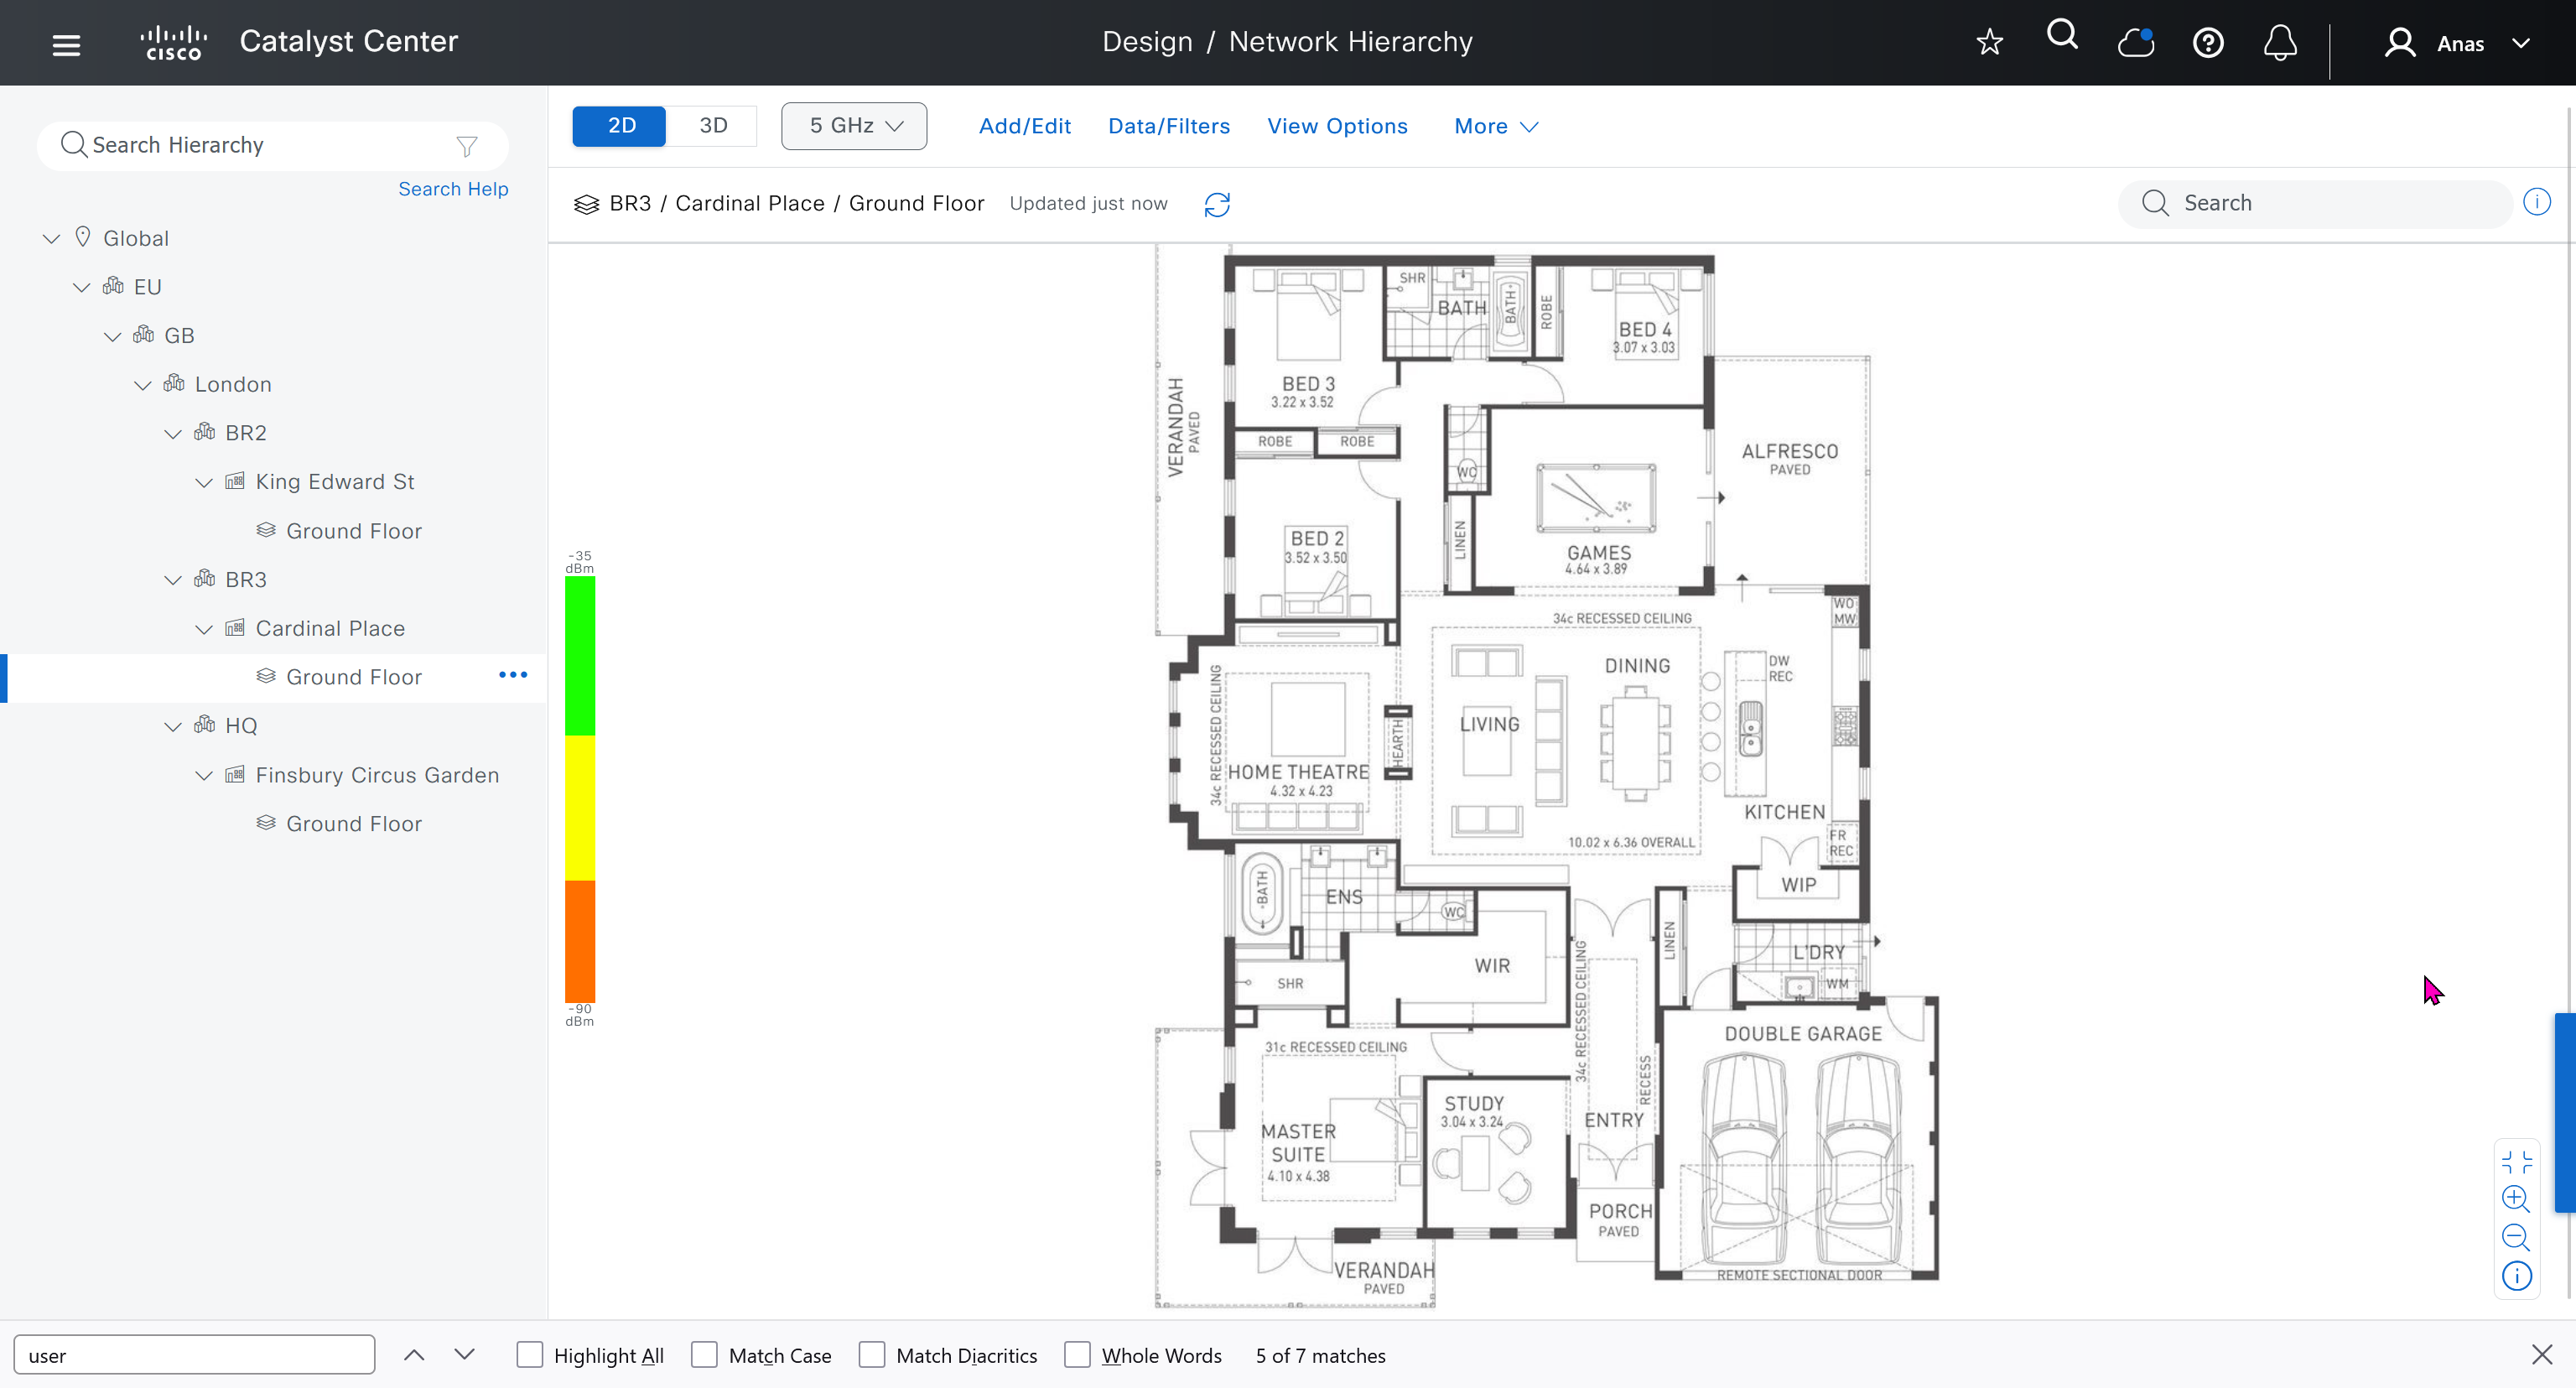Open the notifications bell
Screen dimensions: 2576x1388
click(x=2280, y=43)
